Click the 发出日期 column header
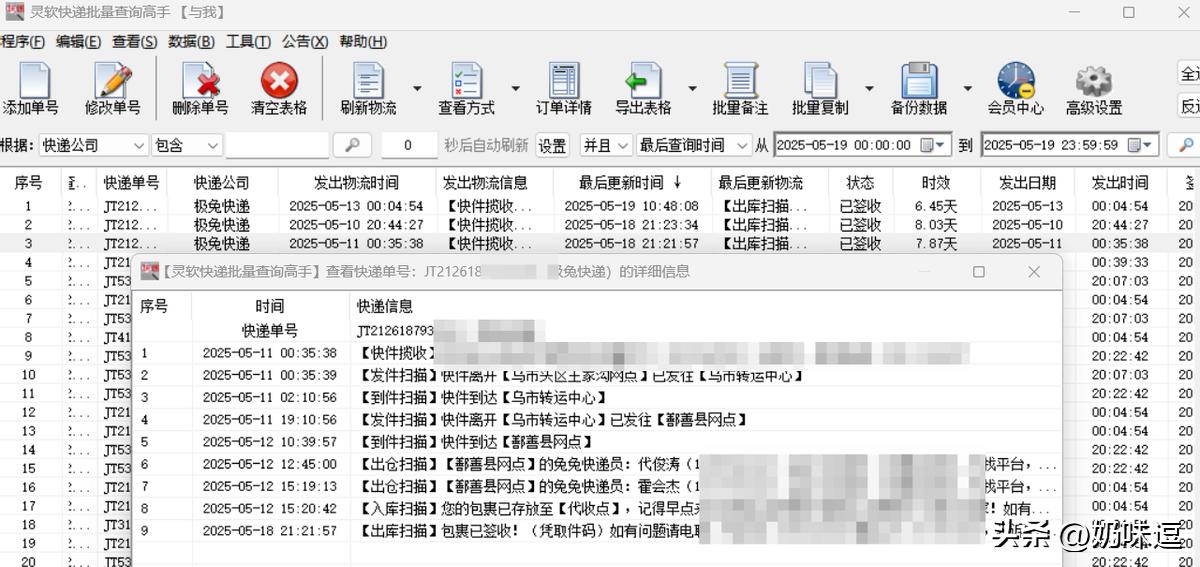Screen dimensions: 1200x567 [1027, 183]
